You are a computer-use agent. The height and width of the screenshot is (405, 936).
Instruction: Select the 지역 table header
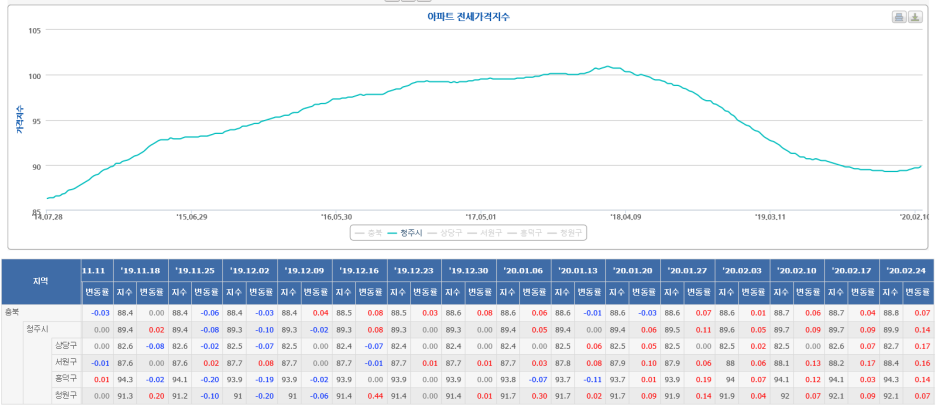41,281
